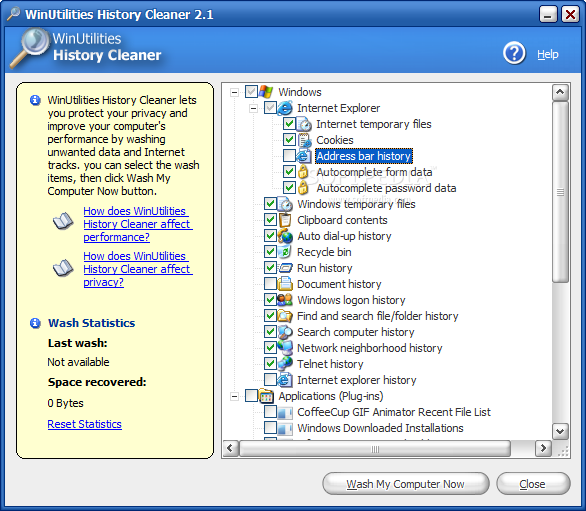586x511 pixels.
Task: Click the Run history icon
Action: (285, 268)
